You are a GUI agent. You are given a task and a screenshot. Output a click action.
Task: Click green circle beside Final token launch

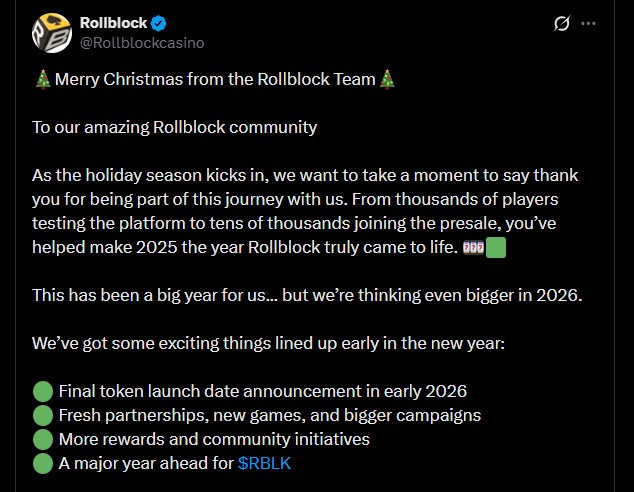(x=42, y=391)
